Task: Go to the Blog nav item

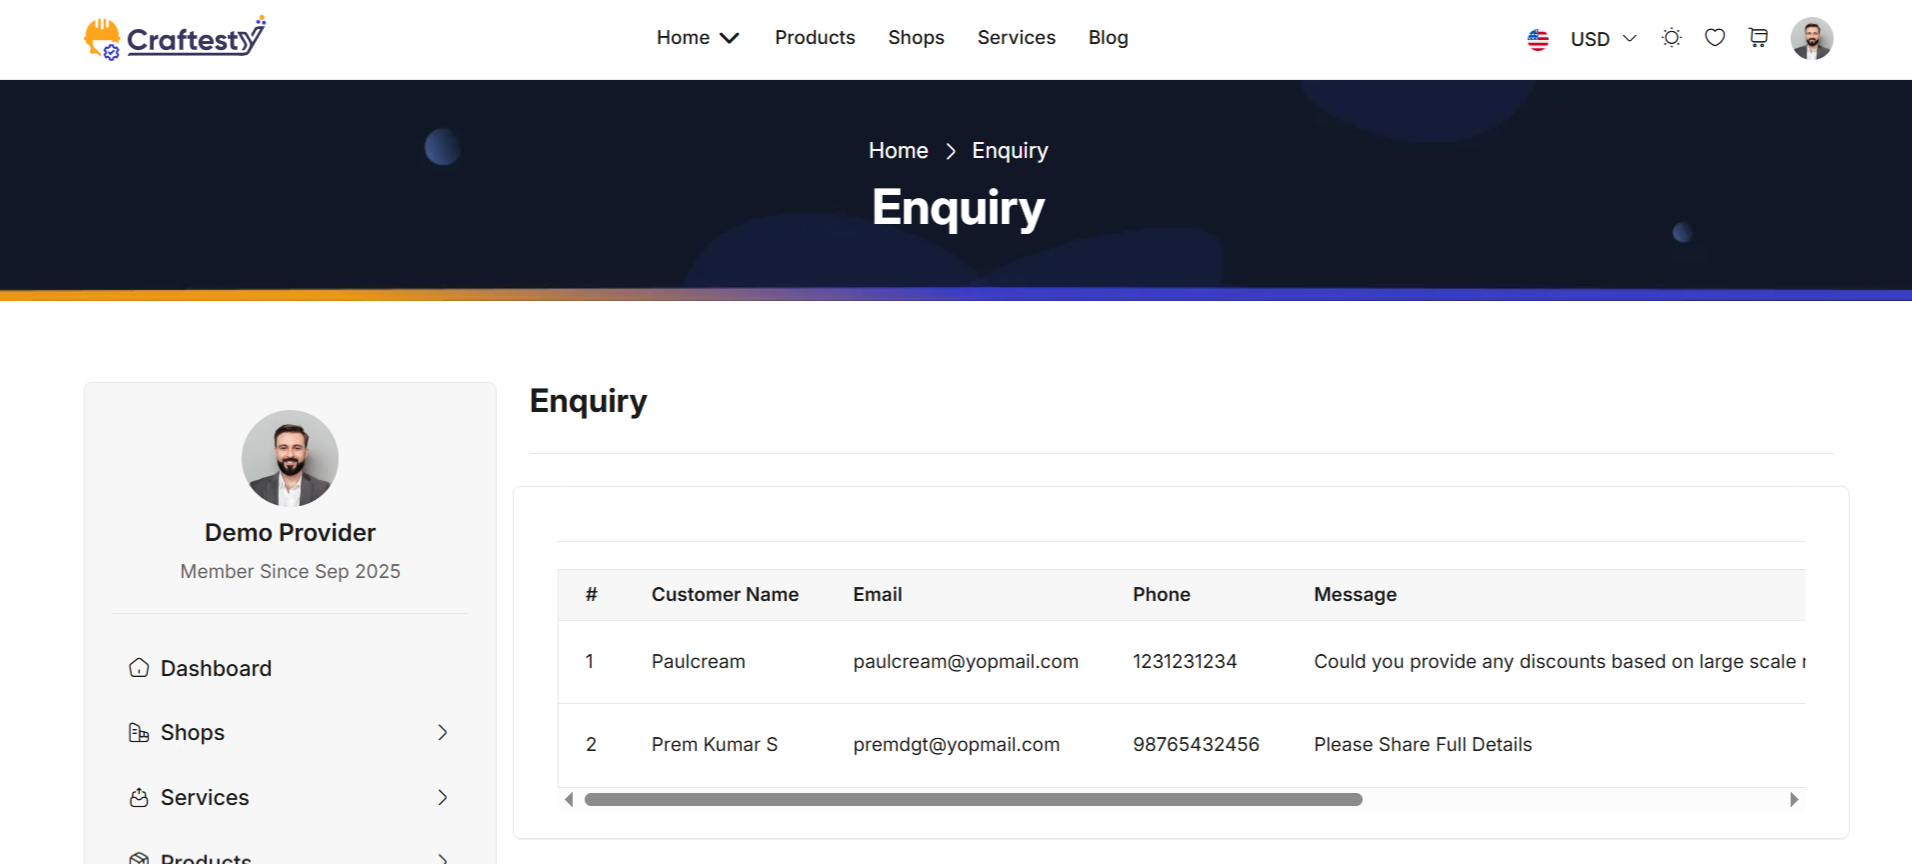Action: [x=1108, y=37]
